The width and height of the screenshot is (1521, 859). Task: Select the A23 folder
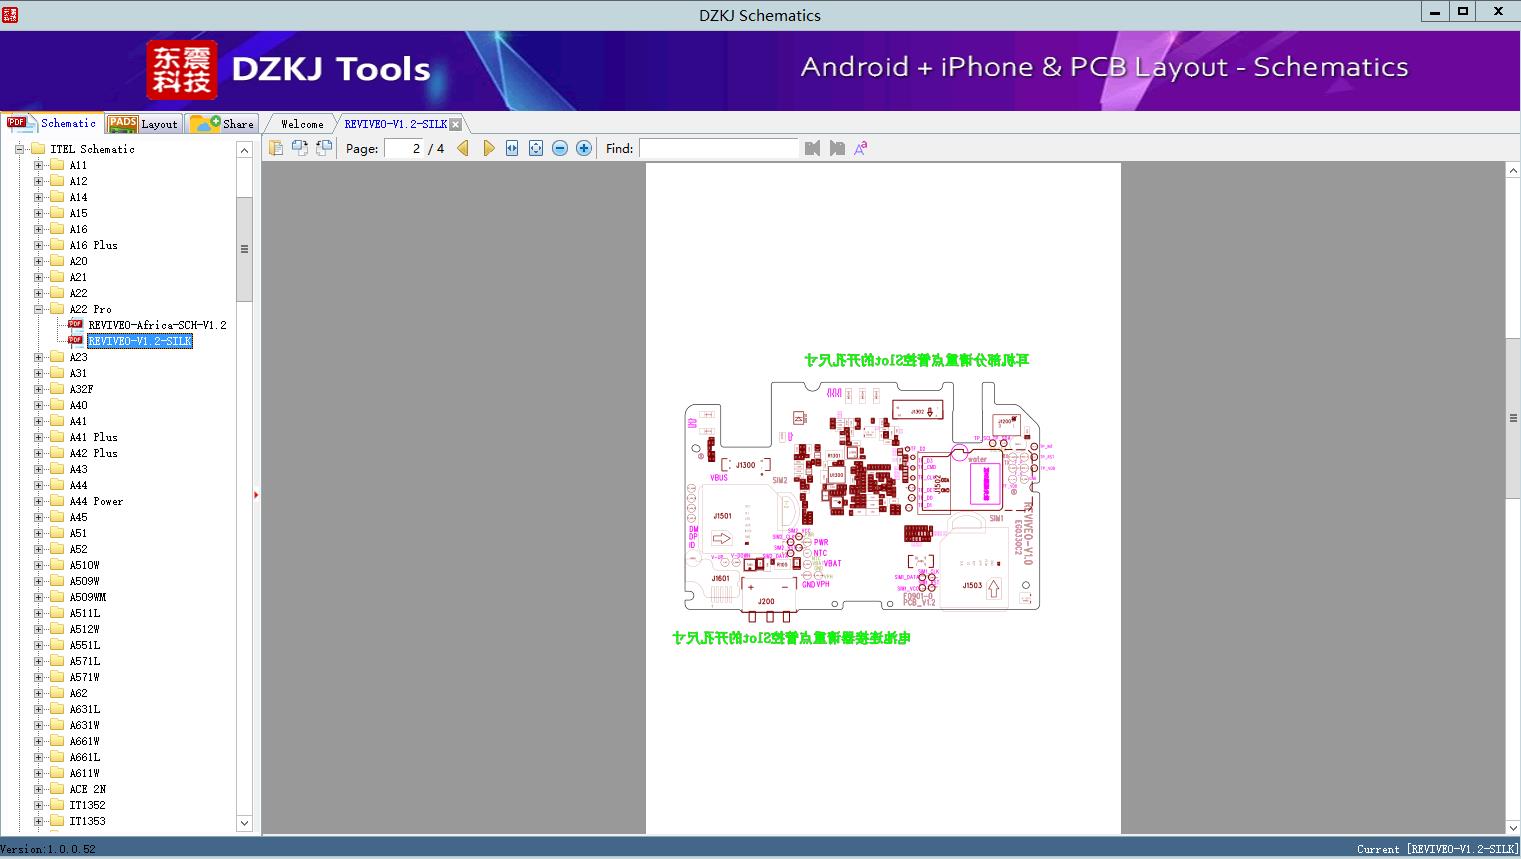point(78,357)
